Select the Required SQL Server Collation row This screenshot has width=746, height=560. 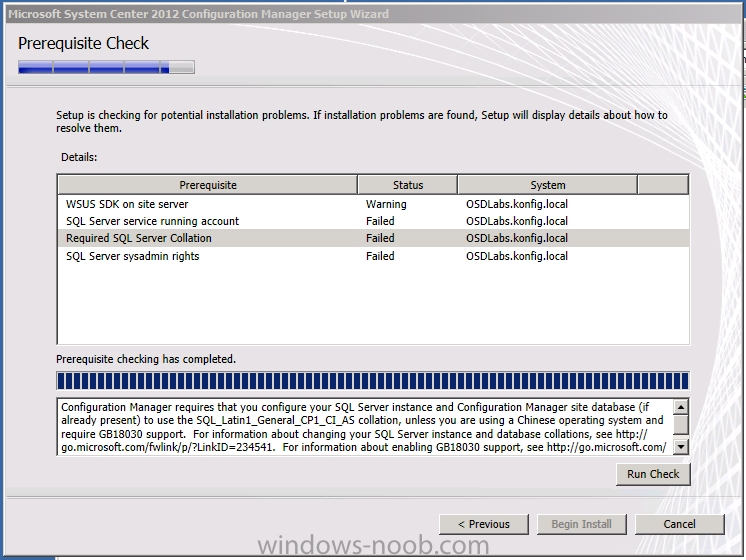[x=373, y=238]
